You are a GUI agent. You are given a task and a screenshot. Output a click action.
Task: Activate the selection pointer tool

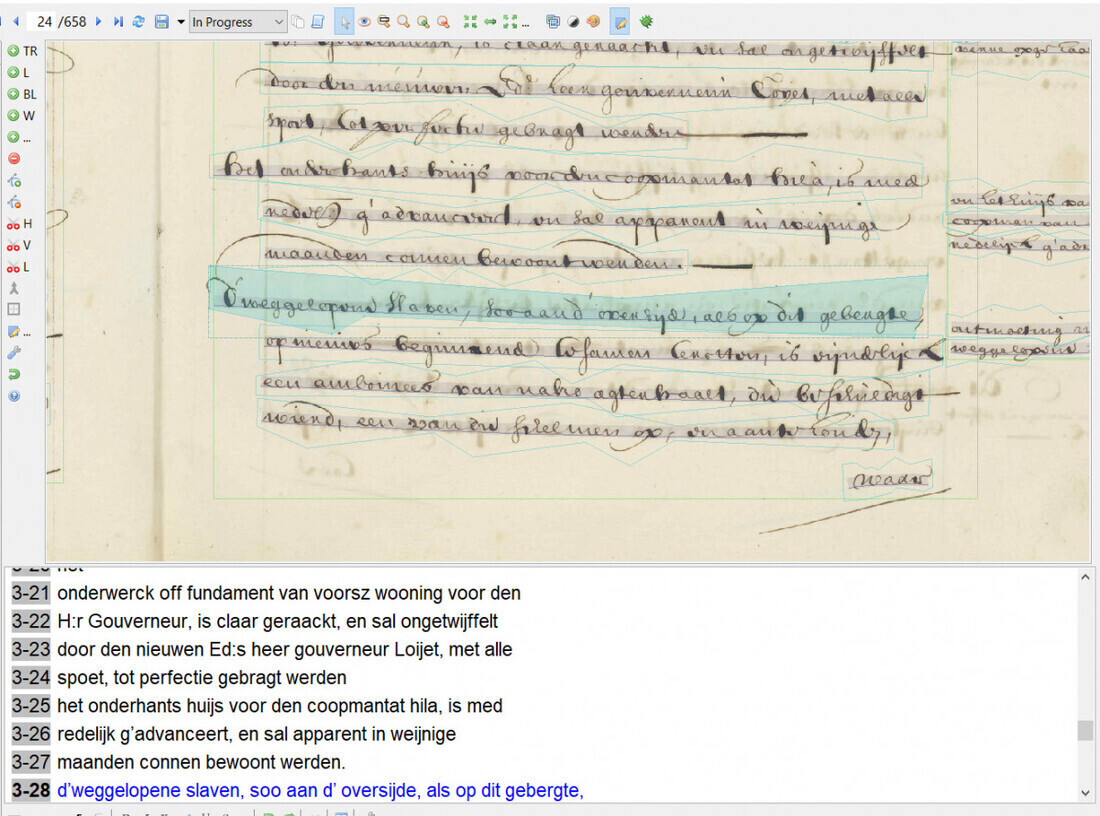[x=344, y=22]
